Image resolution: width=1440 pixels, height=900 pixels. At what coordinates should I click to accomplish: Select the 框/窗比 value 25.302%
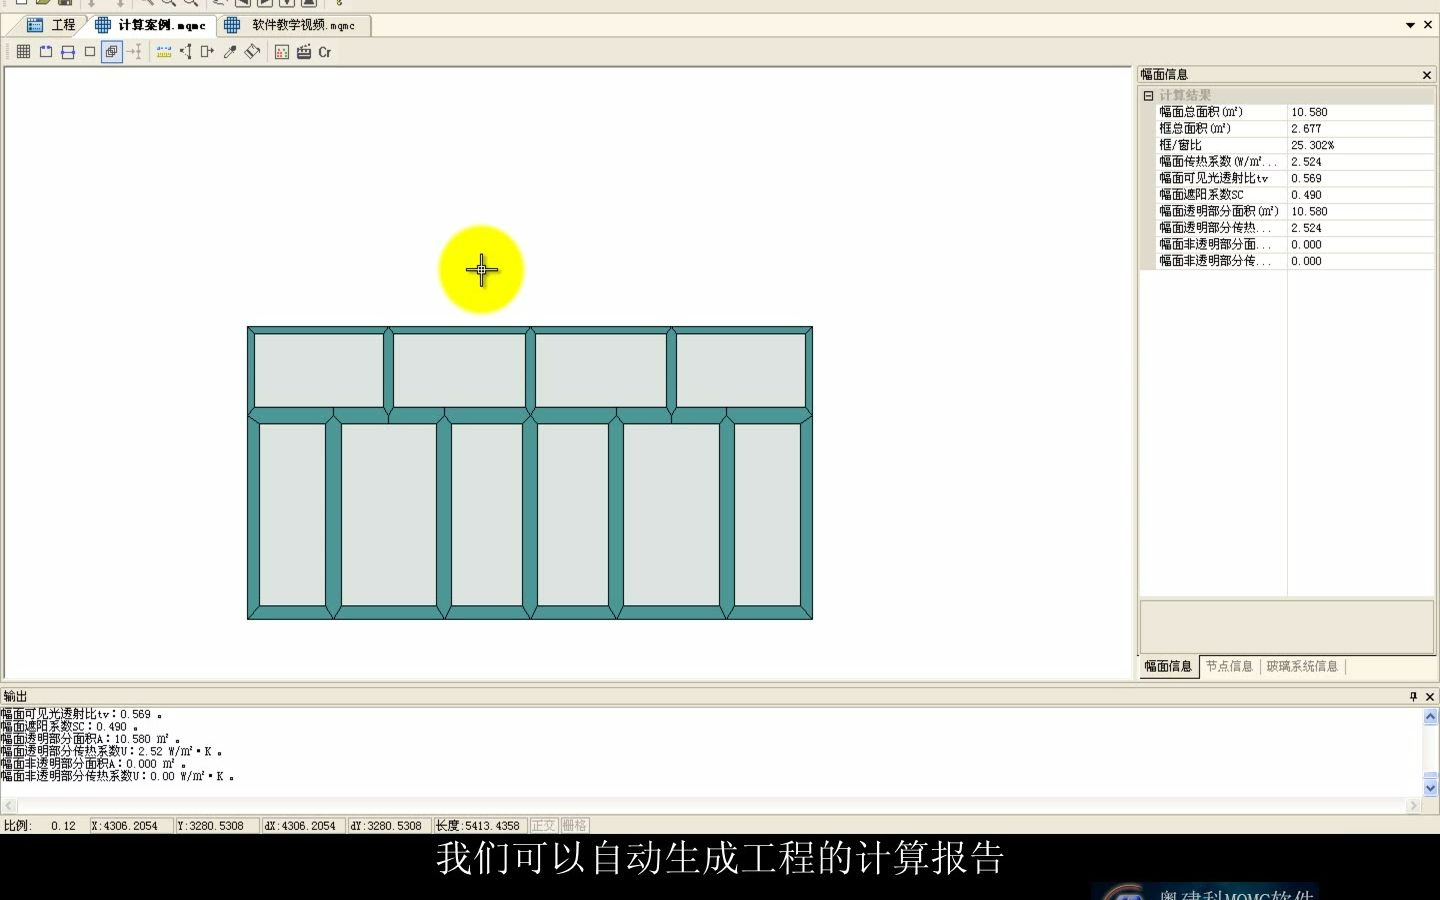[x=1360, y=145]
